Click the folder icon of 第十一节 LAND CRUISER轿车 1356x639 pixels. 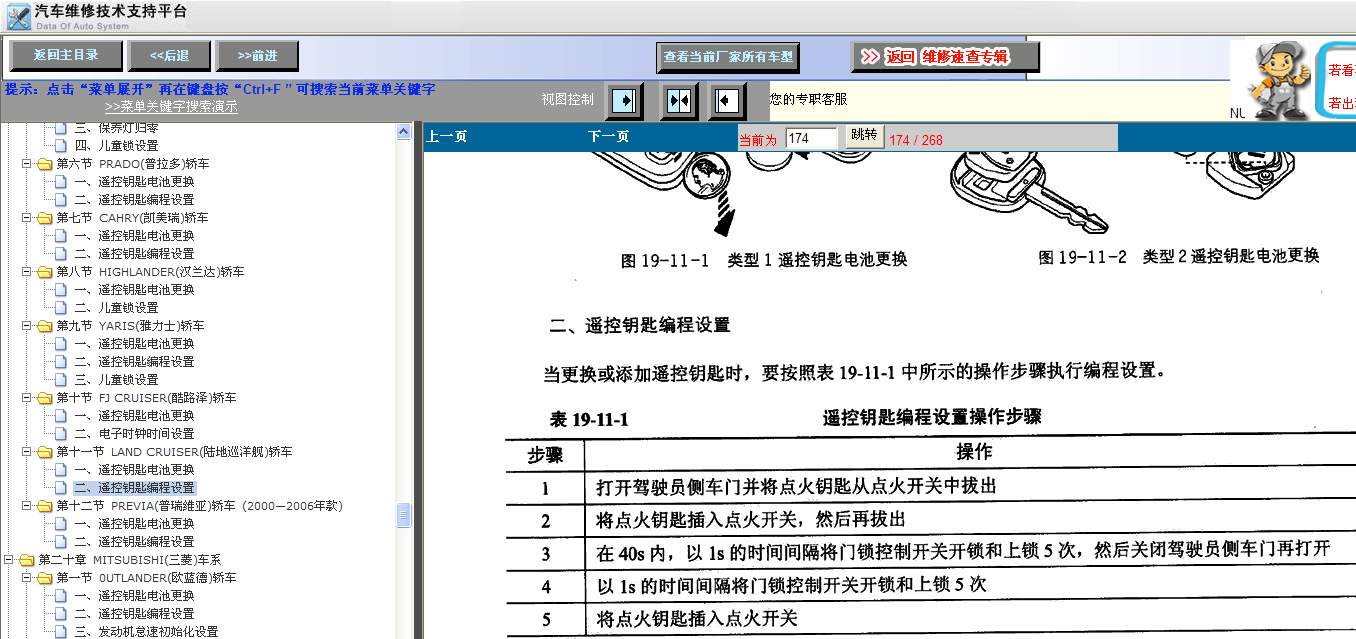[44, 452]
